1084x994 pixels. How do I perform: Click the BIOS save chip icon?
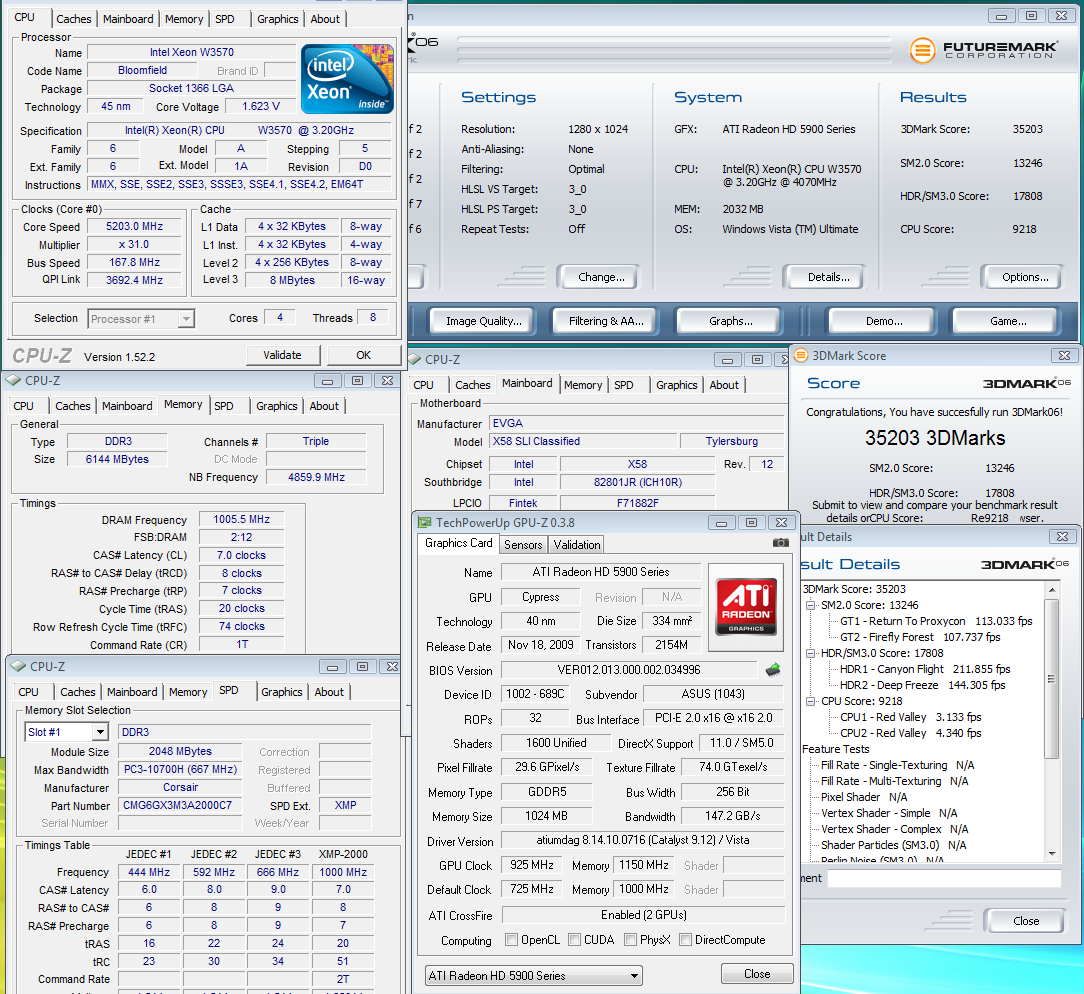tap(773, 670)
